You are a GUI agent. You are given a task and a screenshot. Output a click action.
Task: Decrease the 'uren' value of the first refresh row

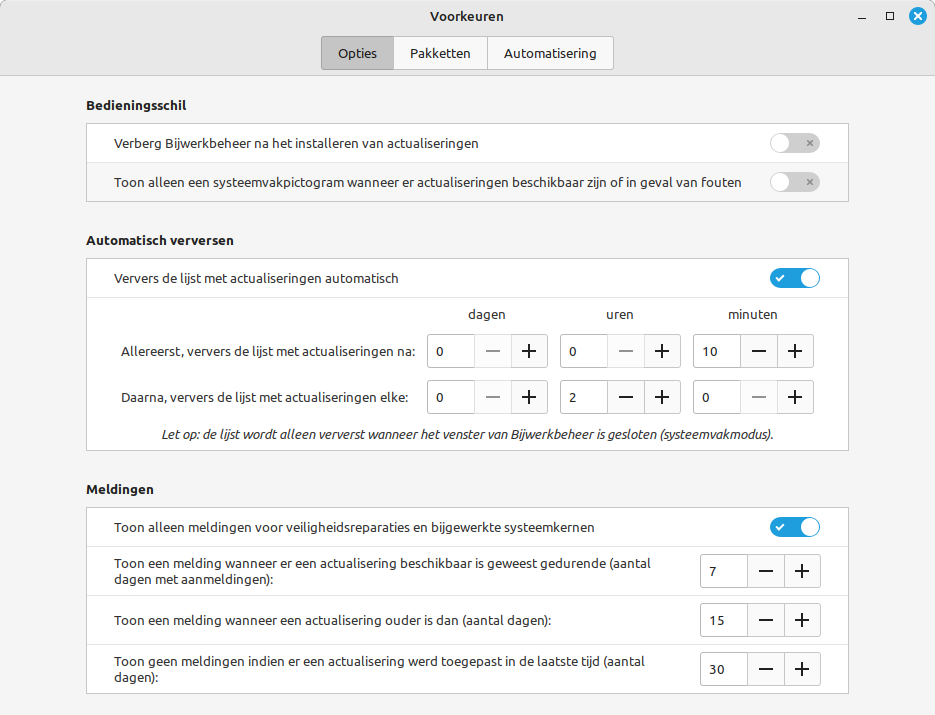(x=626, y=351)
